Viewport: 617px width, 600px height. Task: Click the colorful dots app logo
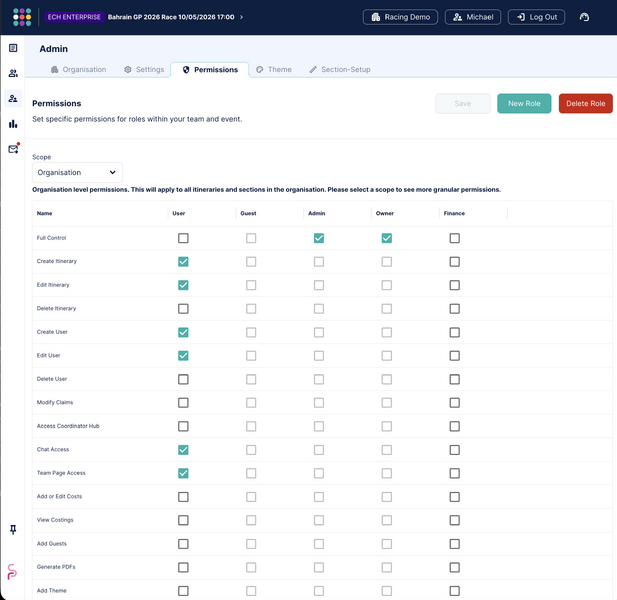click(22, 17)
